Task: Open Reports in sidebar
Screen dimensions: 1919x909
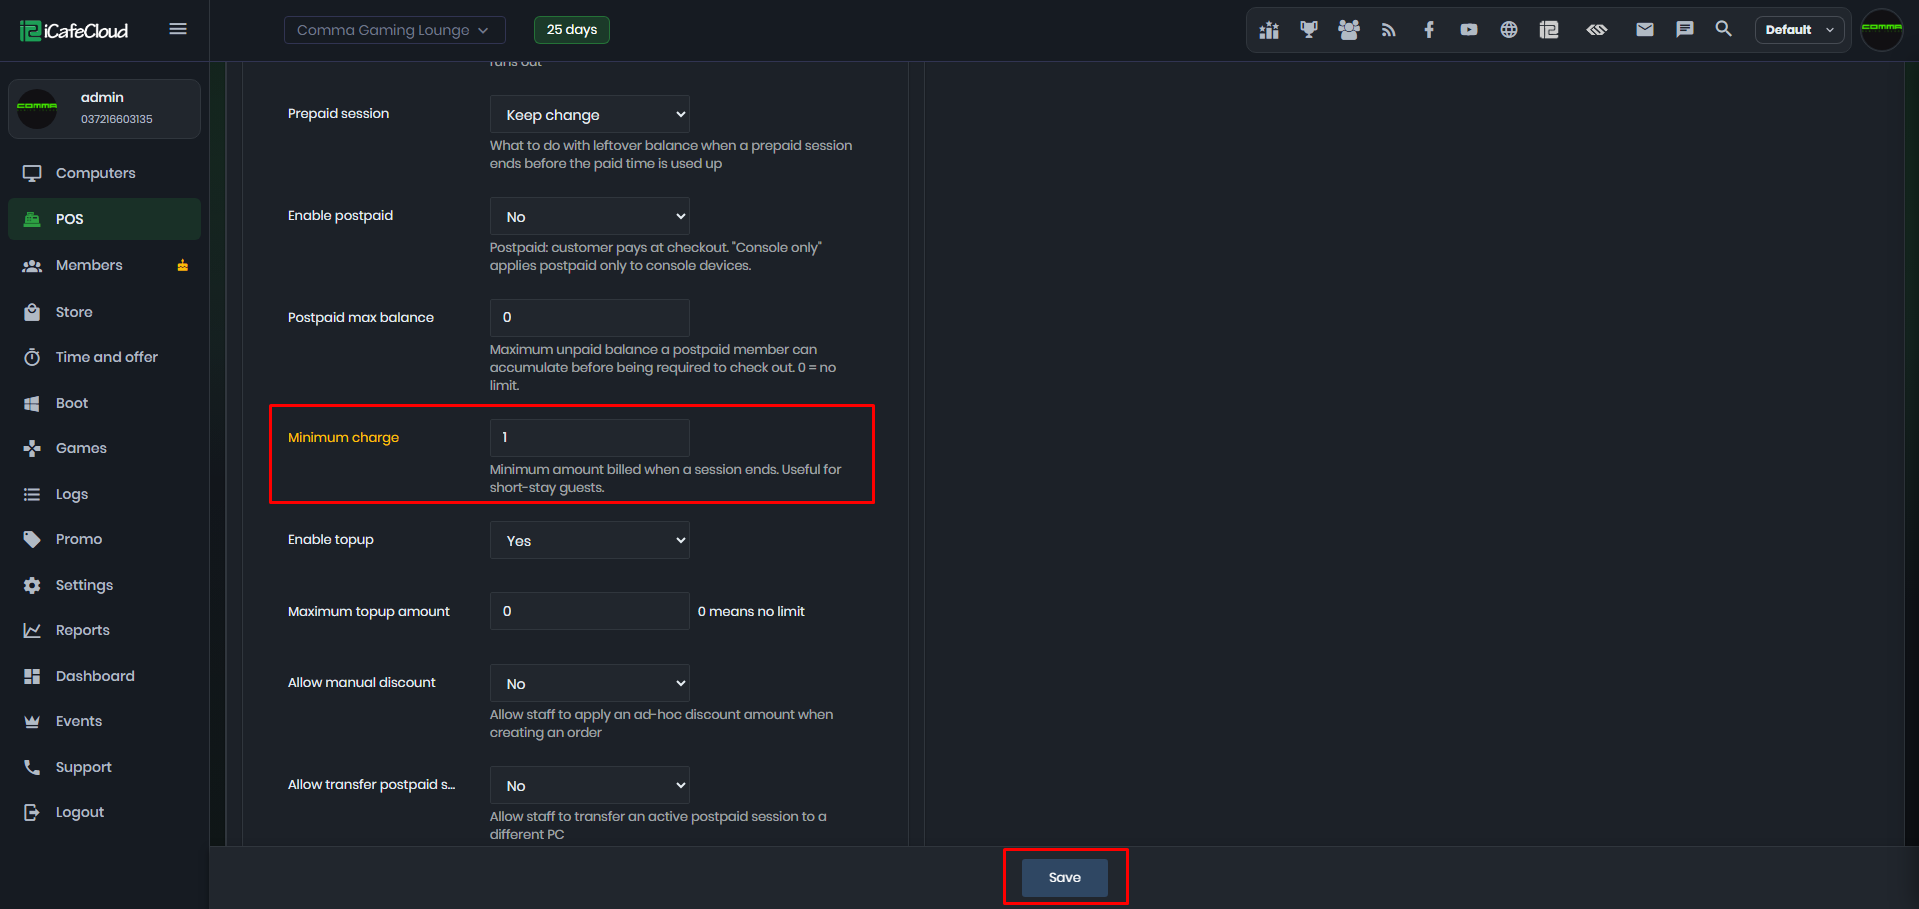Action: tap(104, 630)
